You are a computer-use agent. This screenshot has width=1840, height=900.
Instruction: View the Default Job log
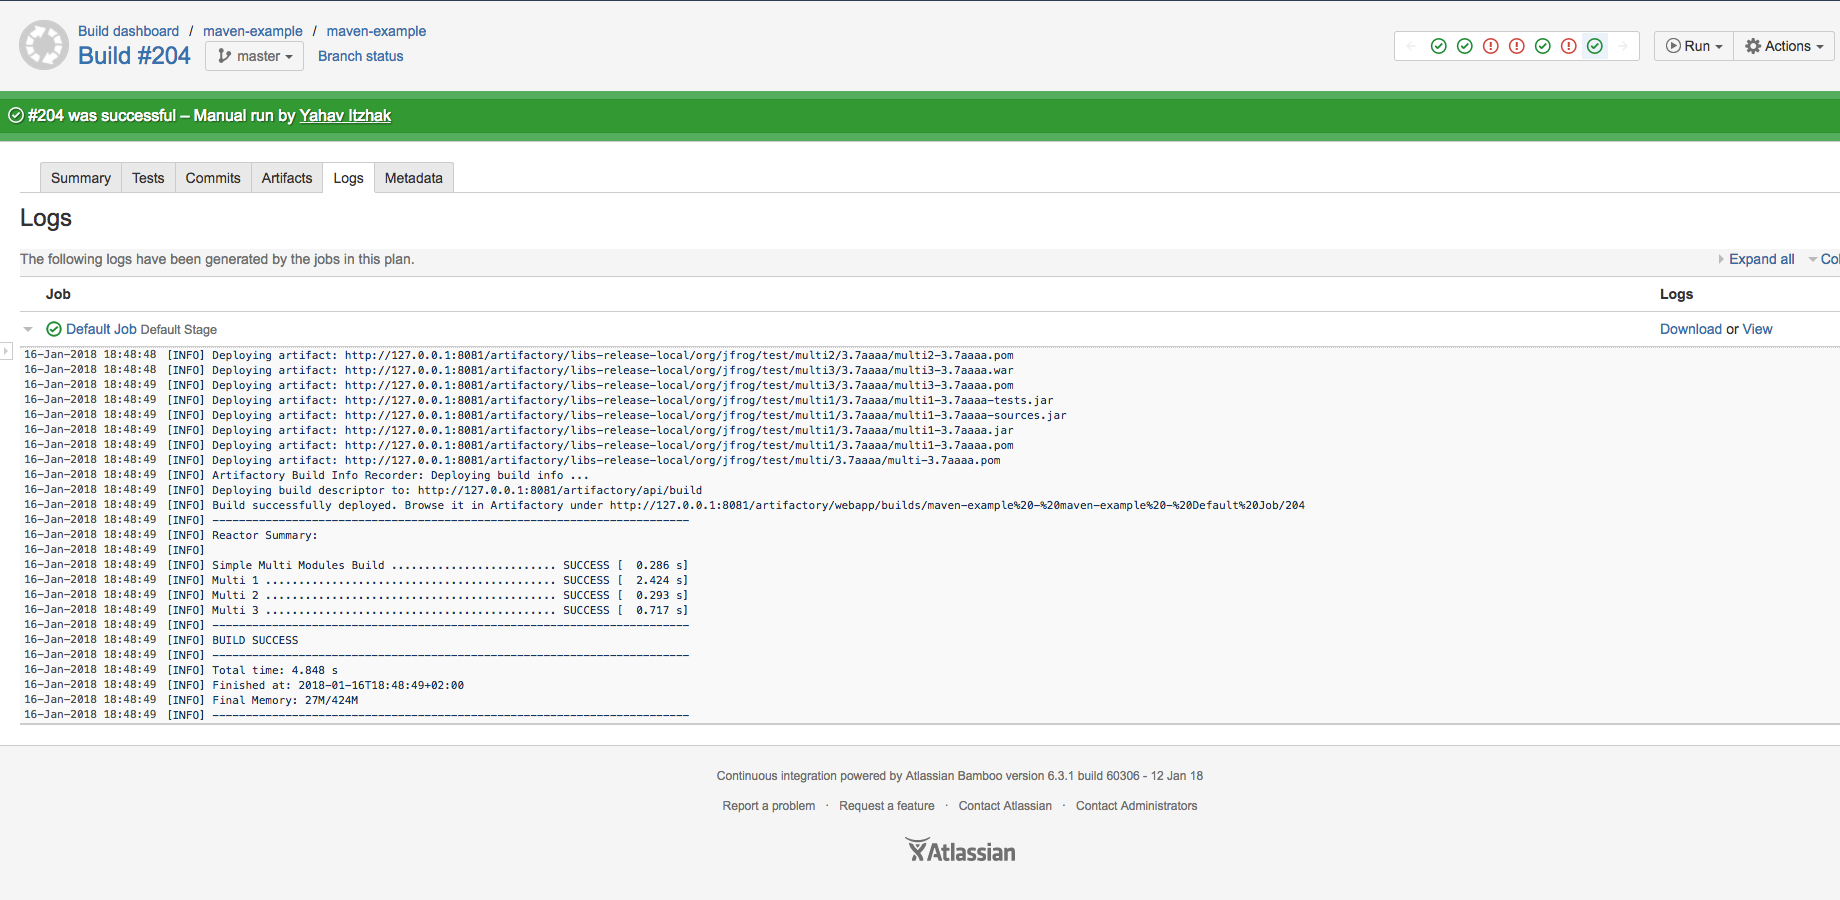[1757, 329]
